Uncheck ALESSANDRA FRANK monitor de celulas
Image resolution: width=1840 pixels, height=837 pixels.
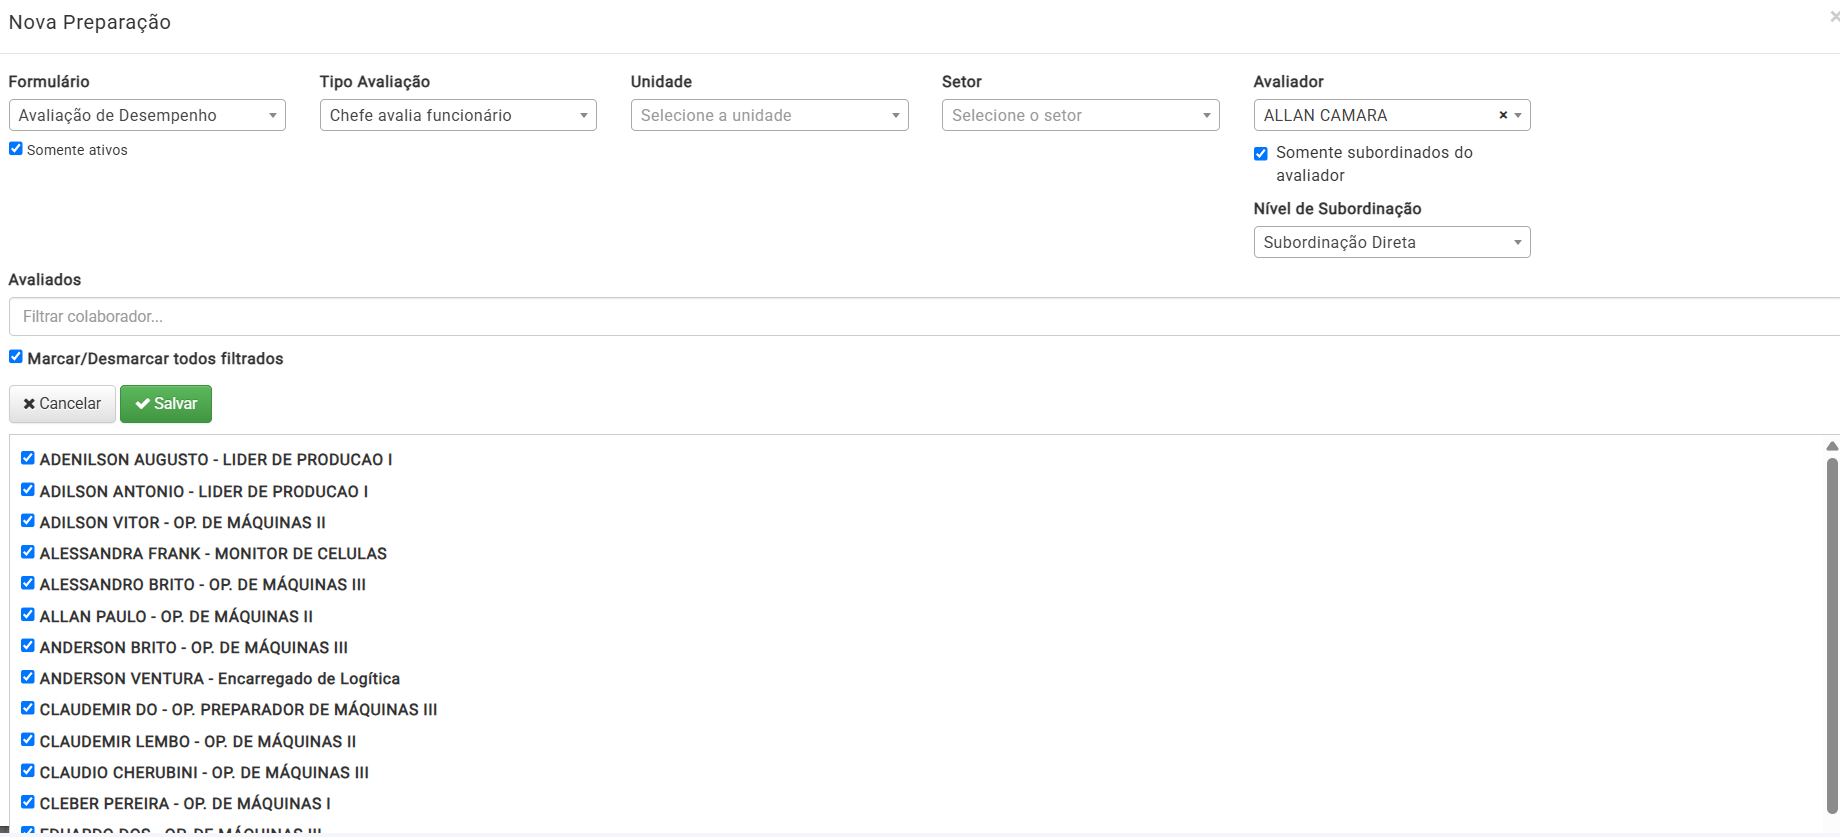(x=28, y=552)
